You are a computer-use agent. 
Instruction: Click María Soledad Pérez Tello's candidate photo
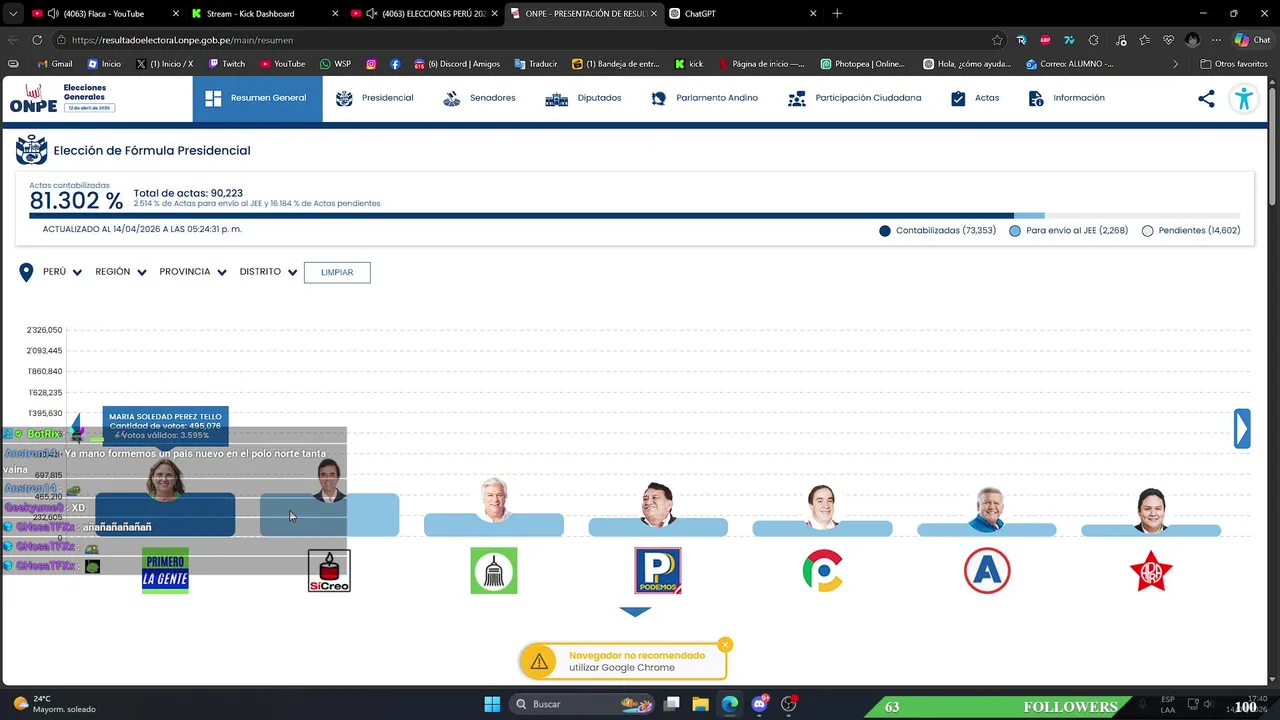[165, 480]
